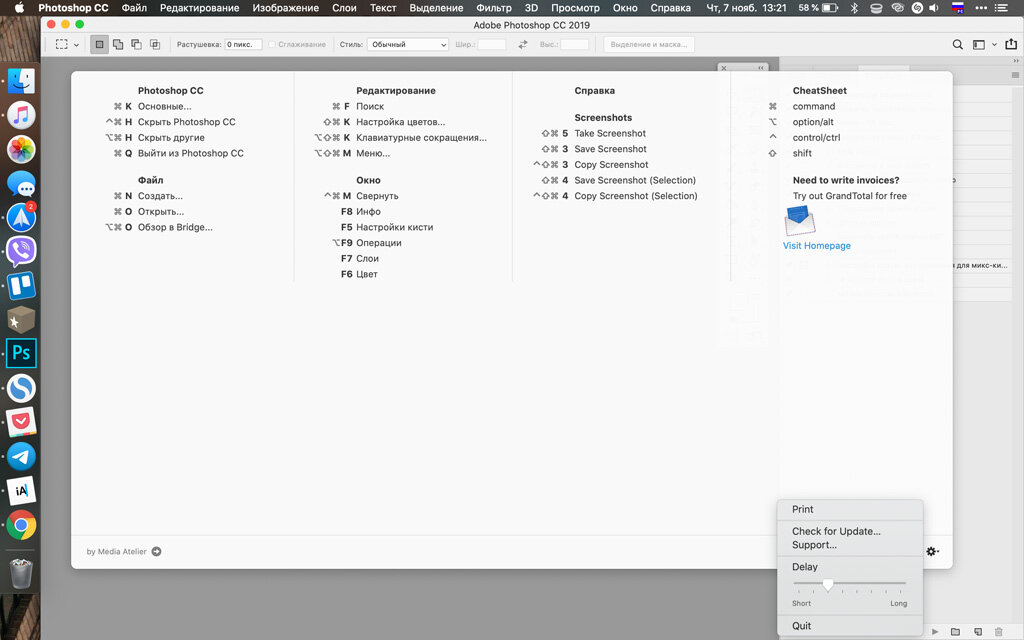Screen dimensions: 1024x640
Task: Click the Share image icon
Action: (1011, 44)
